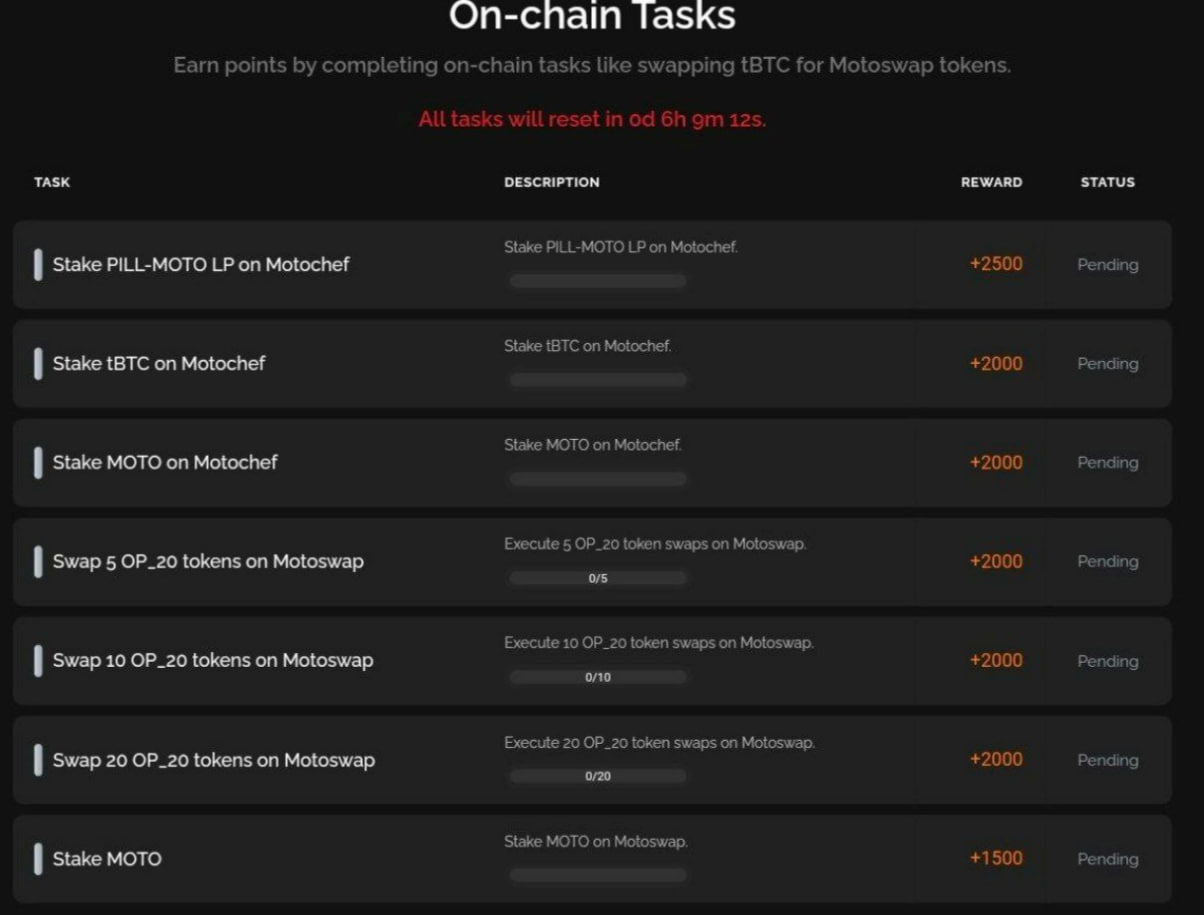This screenshot has width=1204, height=915.
Task: Select Swap 20 OP_20 tokens task title
Action: pyautogui.click(x=214, y=760)
